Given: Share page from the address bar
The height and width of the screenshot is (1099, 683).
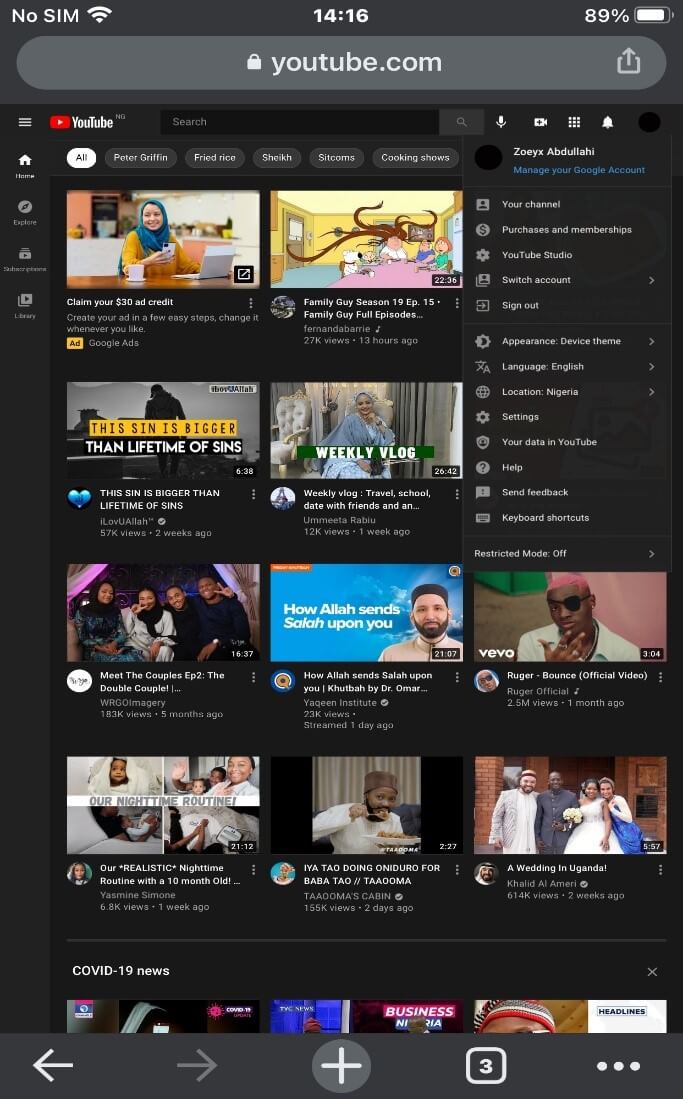Looking at the screenshot, I should point(628,62).
